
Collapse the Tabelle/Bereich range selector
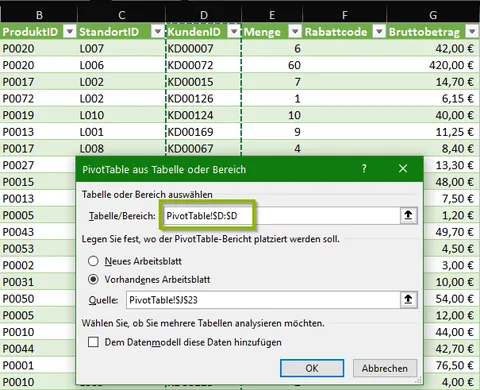click(408, 216)
